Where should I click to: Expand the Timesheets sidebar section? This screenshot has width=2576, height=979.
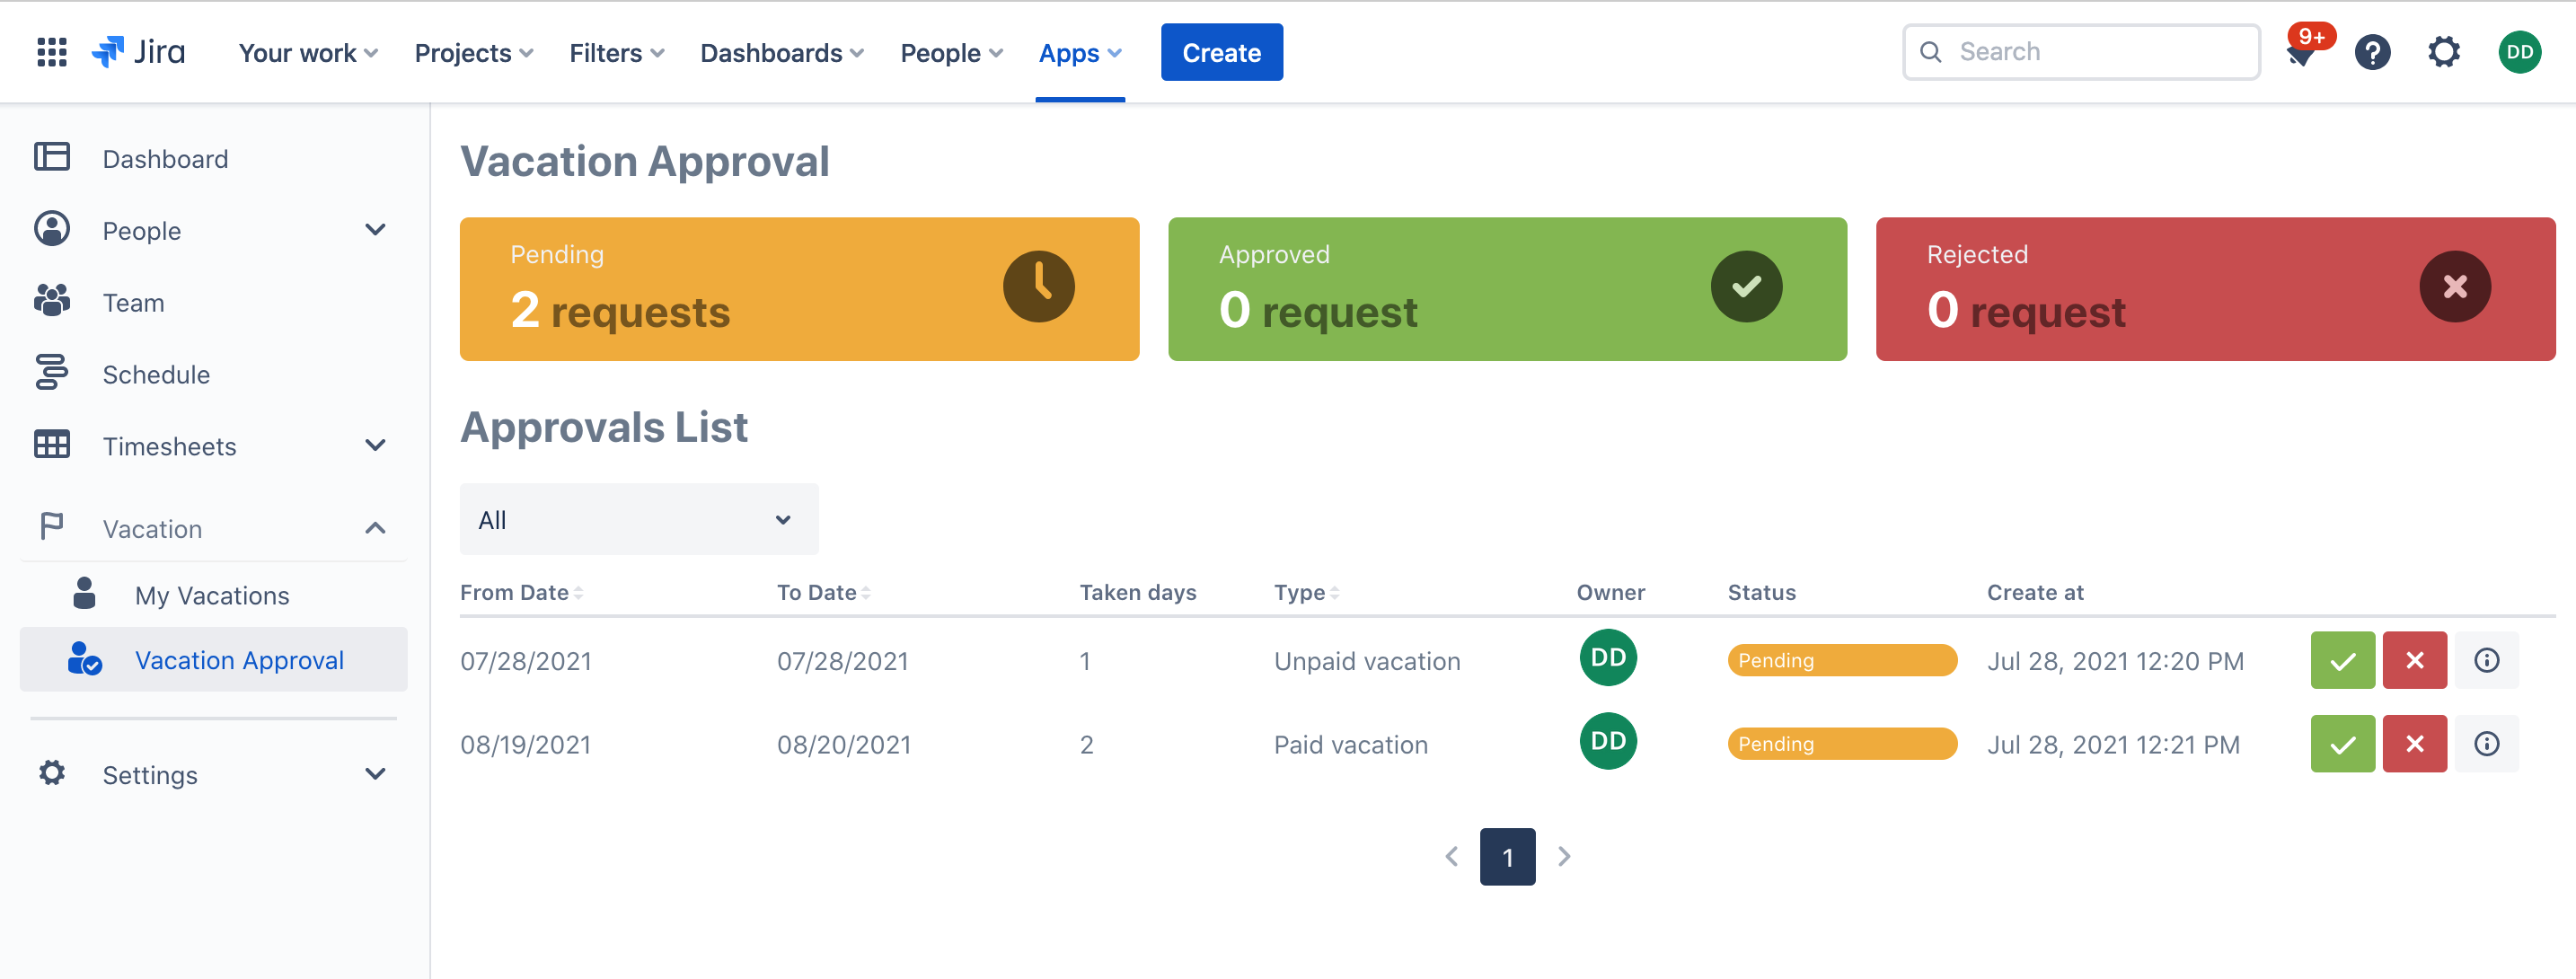[375, 446]
